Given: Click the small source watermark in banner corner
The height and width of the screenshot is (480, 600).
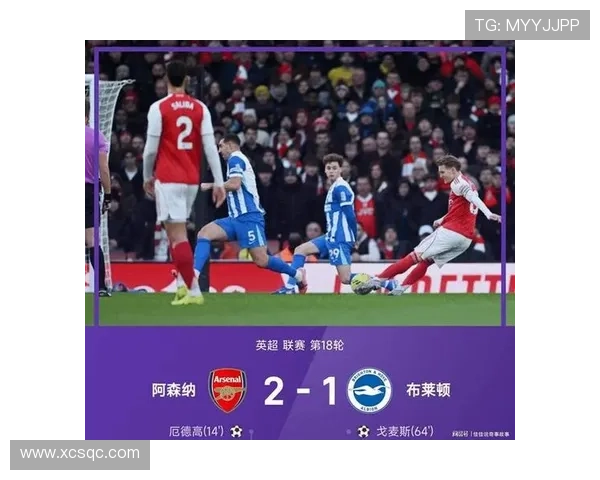Looking at the screenshot, I should 481,434.
